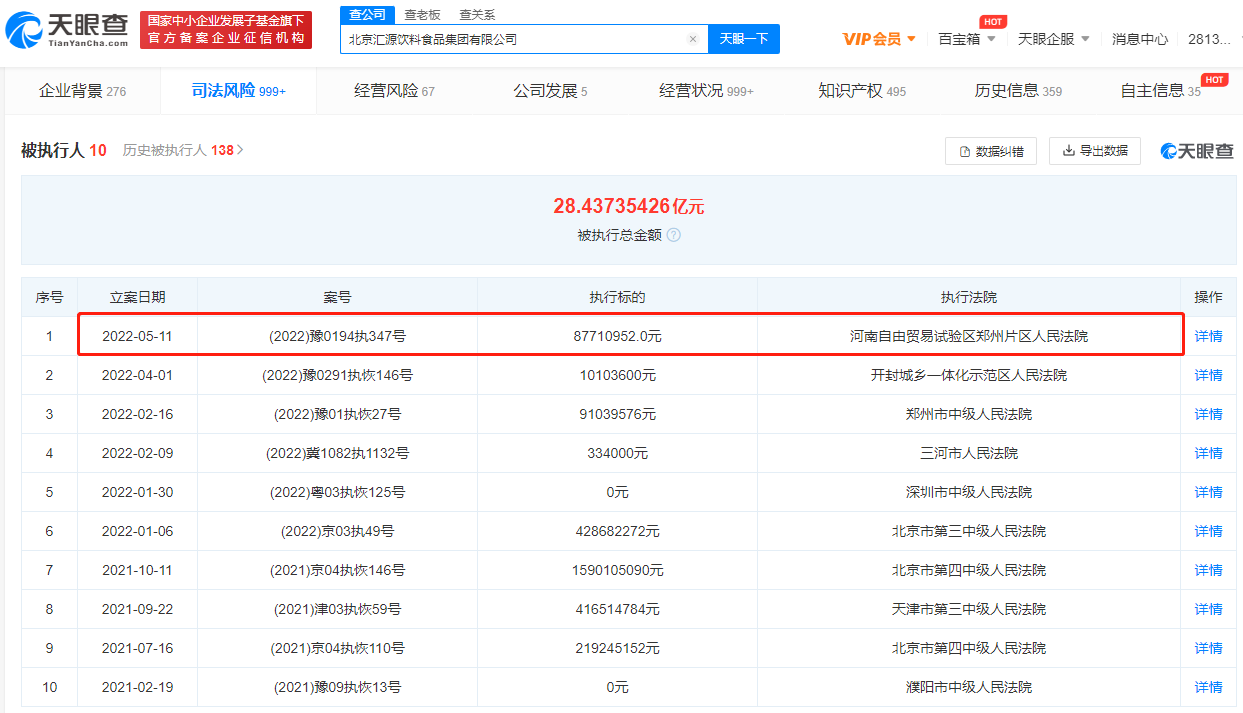The image size is (1243, 713).
Task: Select the 查公司 search tab
Action: (x=367, y=14)
